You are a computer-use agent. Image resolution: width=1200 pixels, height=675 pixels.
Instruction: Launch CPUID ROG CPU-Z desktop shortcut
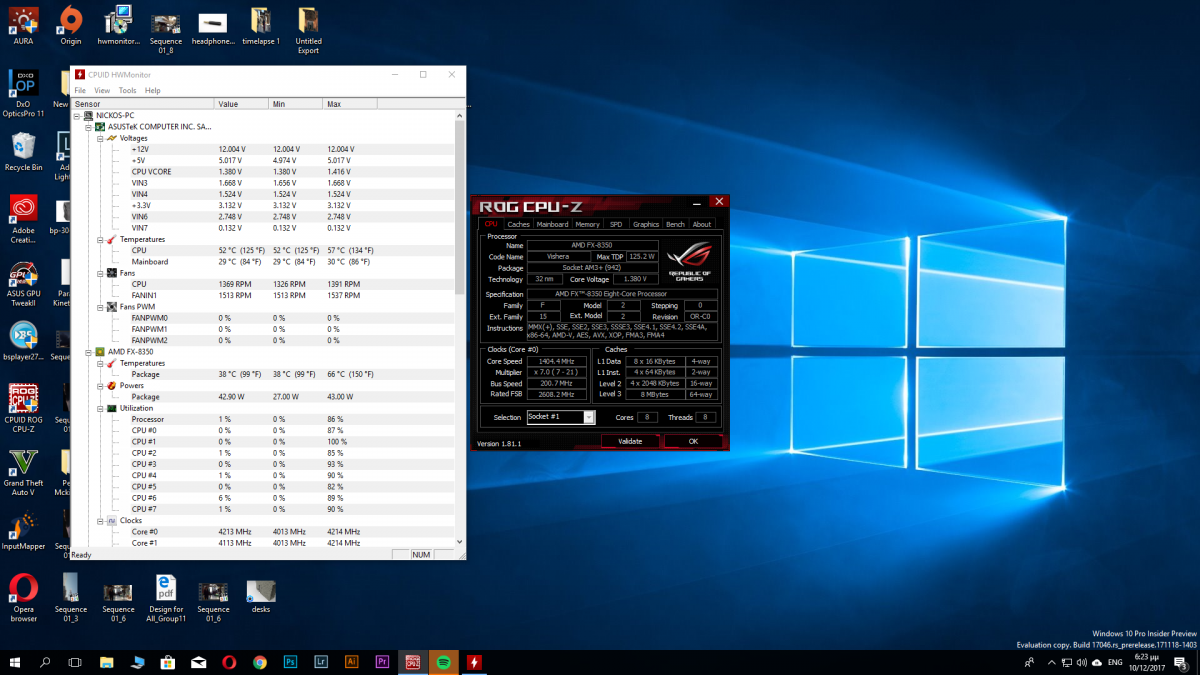coord(23,410)
